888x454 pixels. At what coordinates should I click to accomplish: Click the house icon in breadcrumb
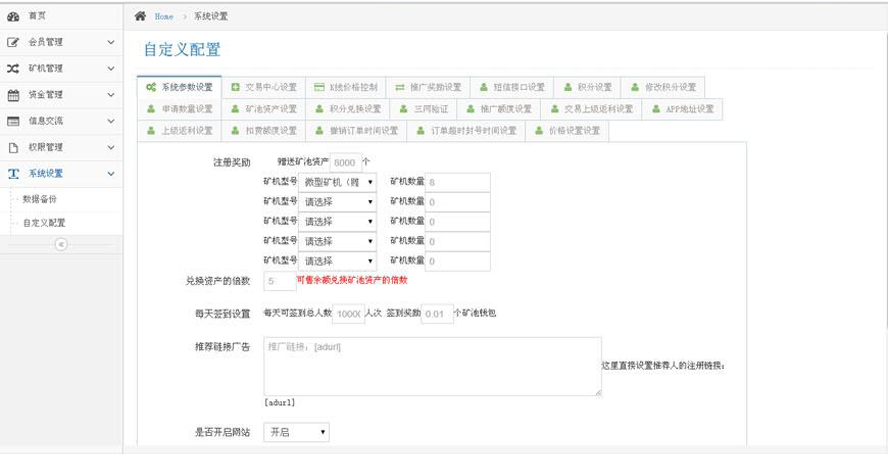pos(140,16)
